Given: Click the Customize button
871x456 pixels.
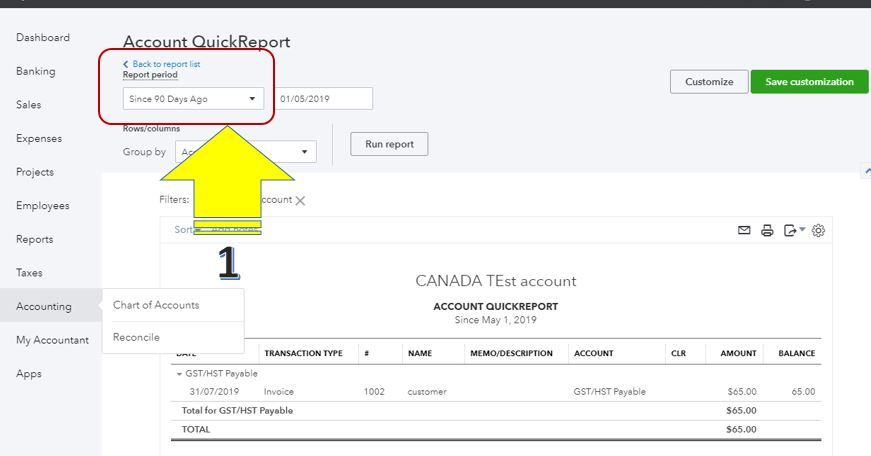Looking at the screenshot, I should (x=709, y=82).
